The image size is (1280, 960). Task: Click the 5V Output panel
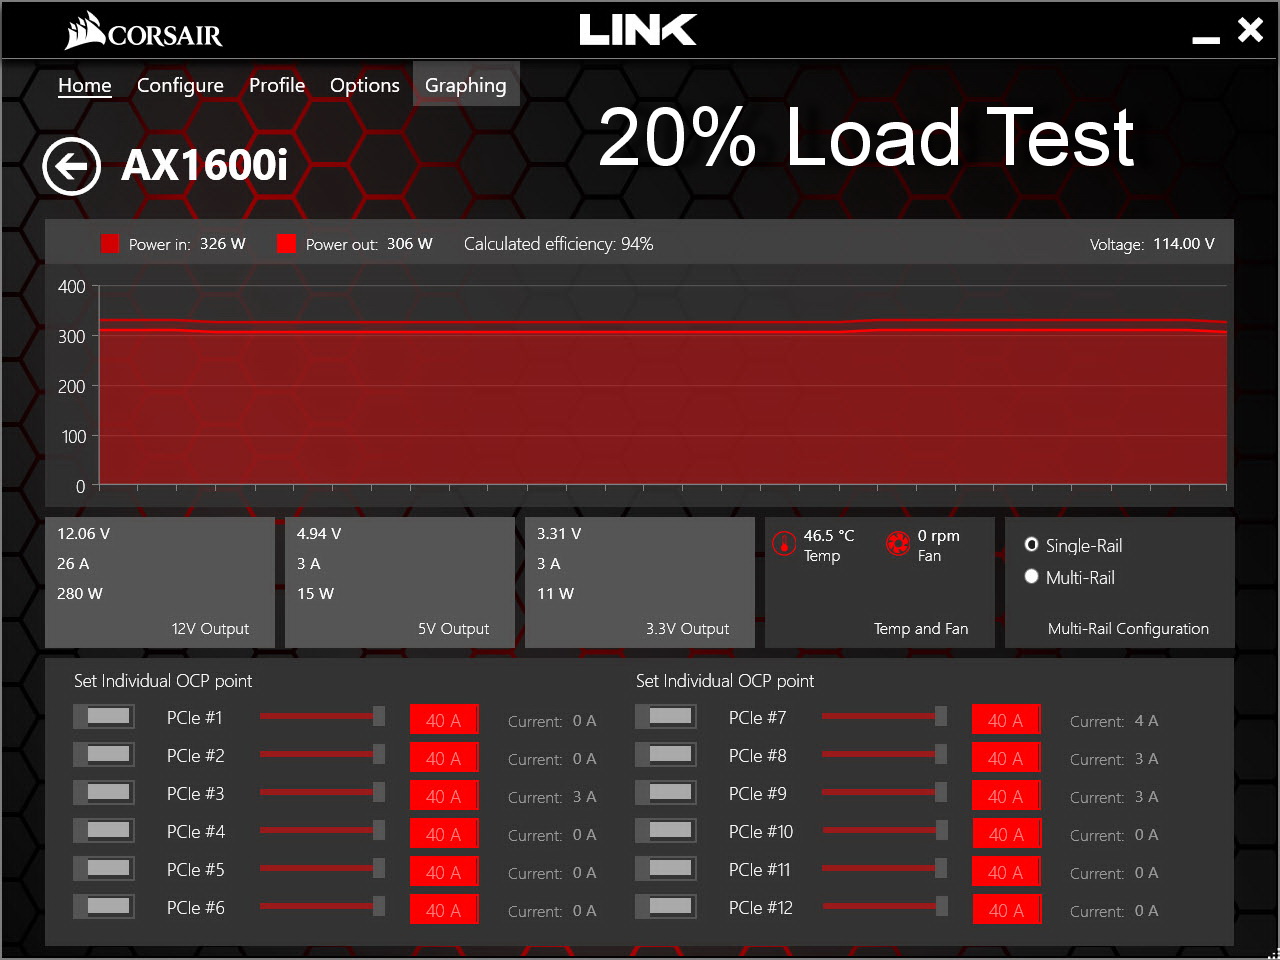coord(400,582)
